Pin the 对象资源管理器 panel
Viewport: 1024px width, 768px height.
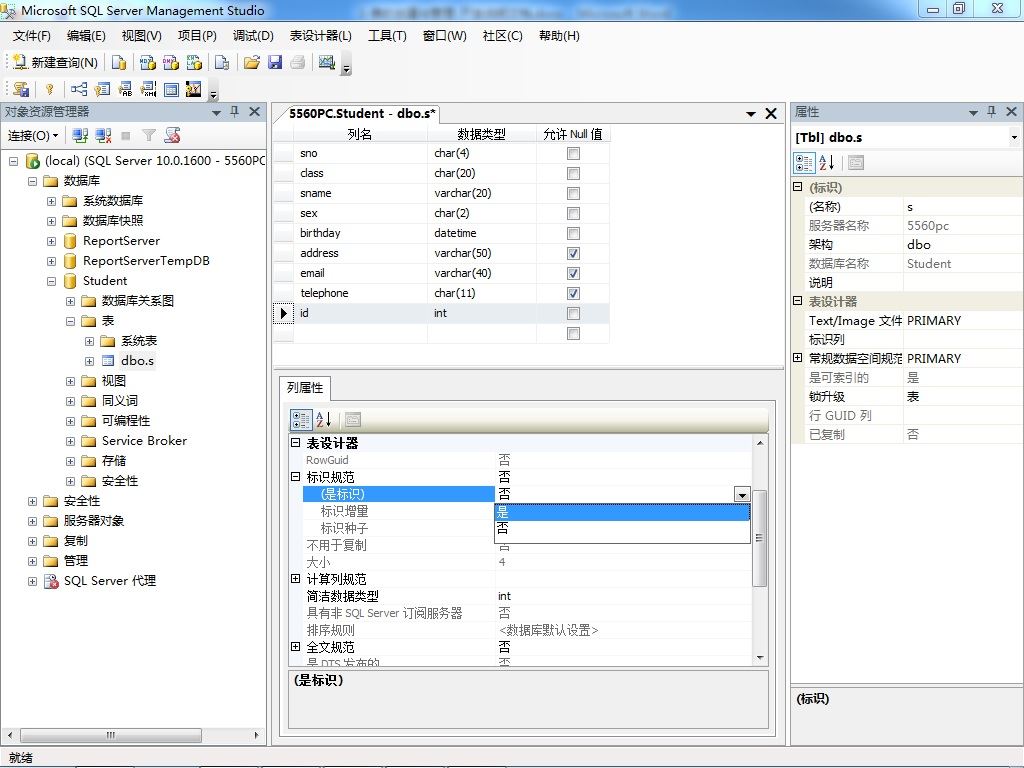(x=235, y=112)
